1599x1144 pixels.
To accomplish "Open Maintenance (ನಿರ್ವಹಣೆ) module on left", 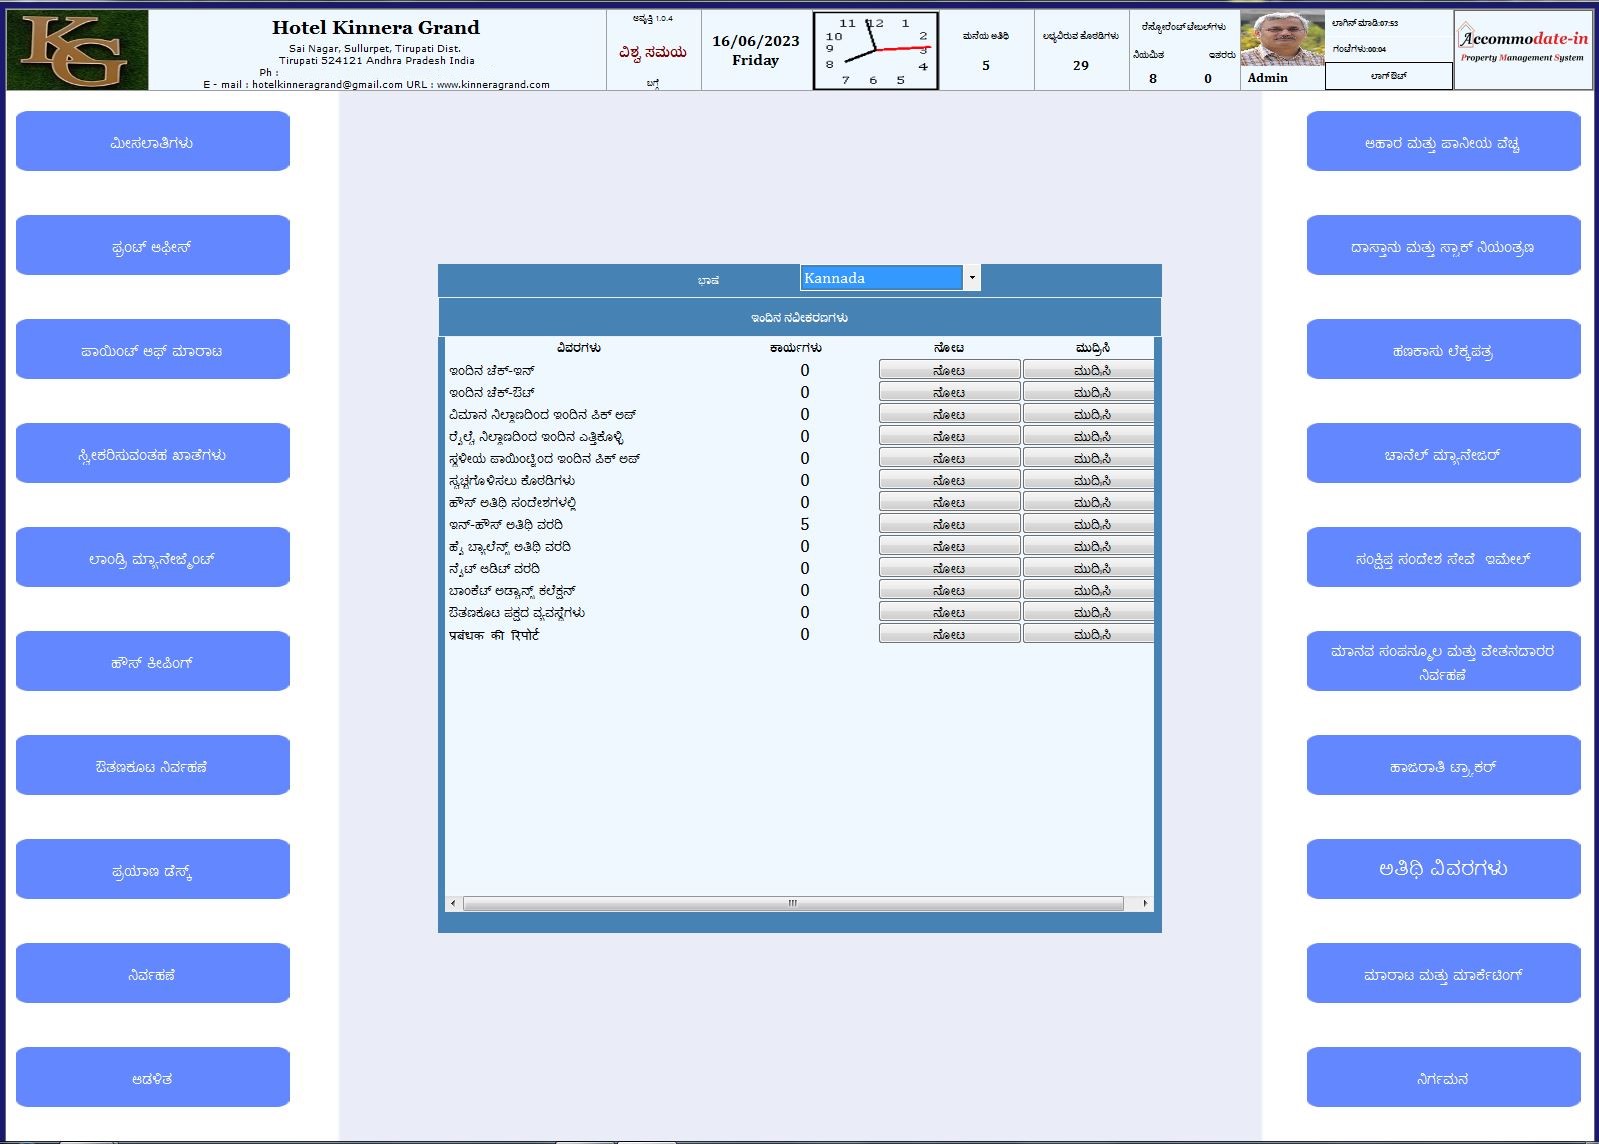I will [x=153, y=973].
